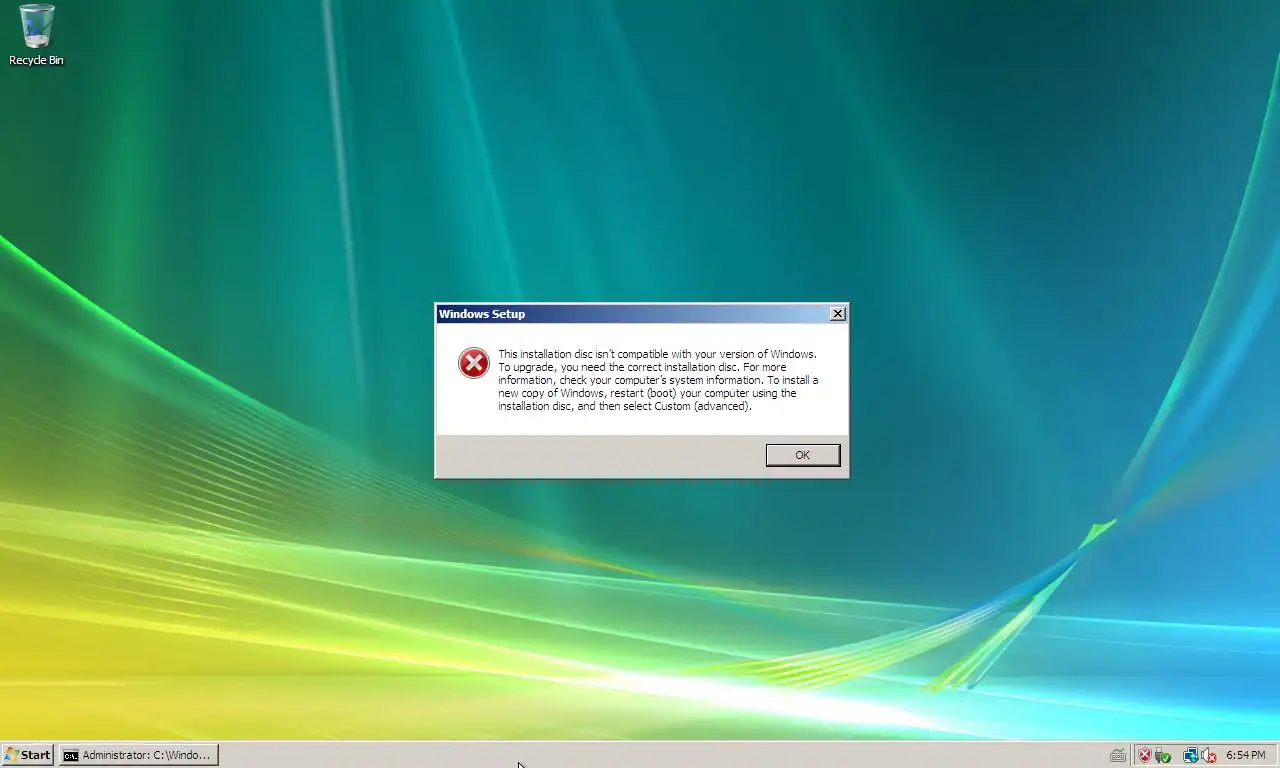Click the muted volume speaker tray icon

(1208, 755)
